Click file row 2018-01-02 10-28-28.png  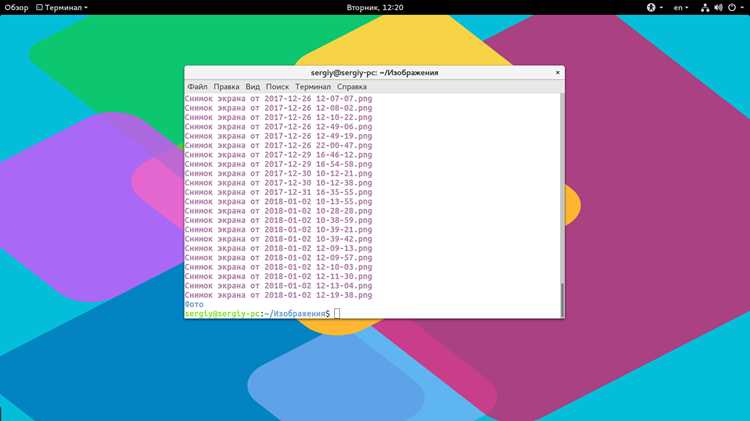click(278, 211)
